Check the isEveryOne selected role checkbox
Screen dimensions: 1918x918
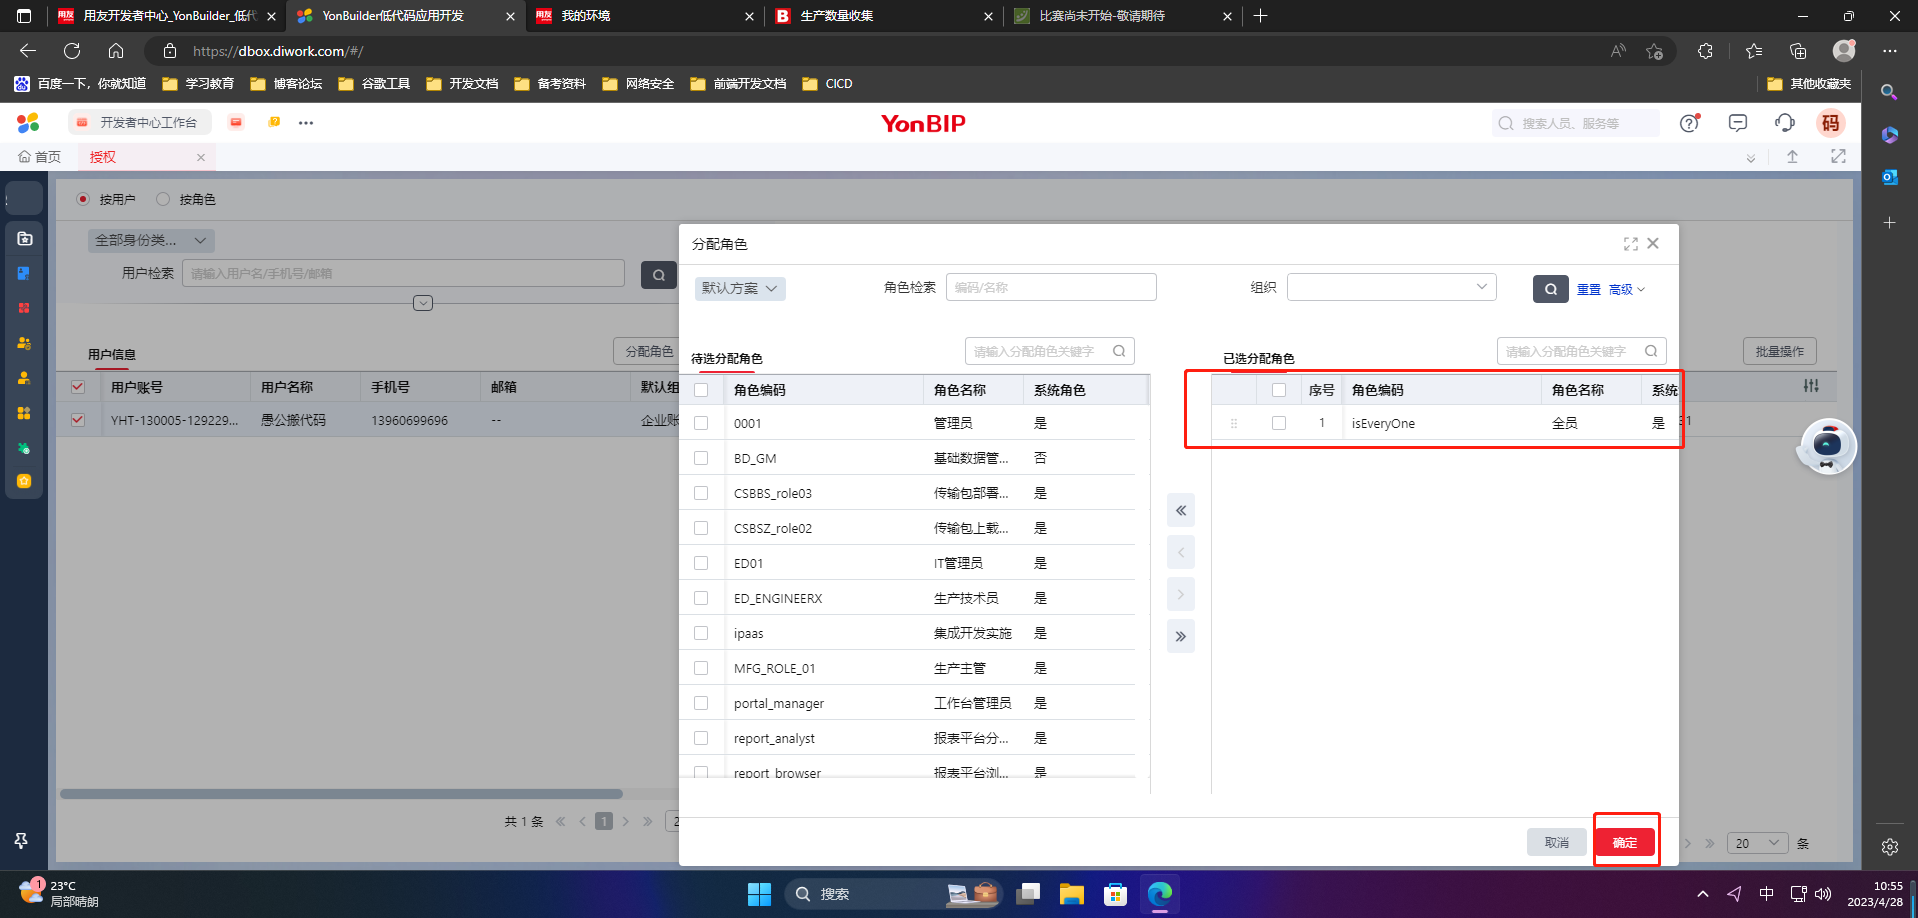pyautogui.click(x=1279, y=423)
